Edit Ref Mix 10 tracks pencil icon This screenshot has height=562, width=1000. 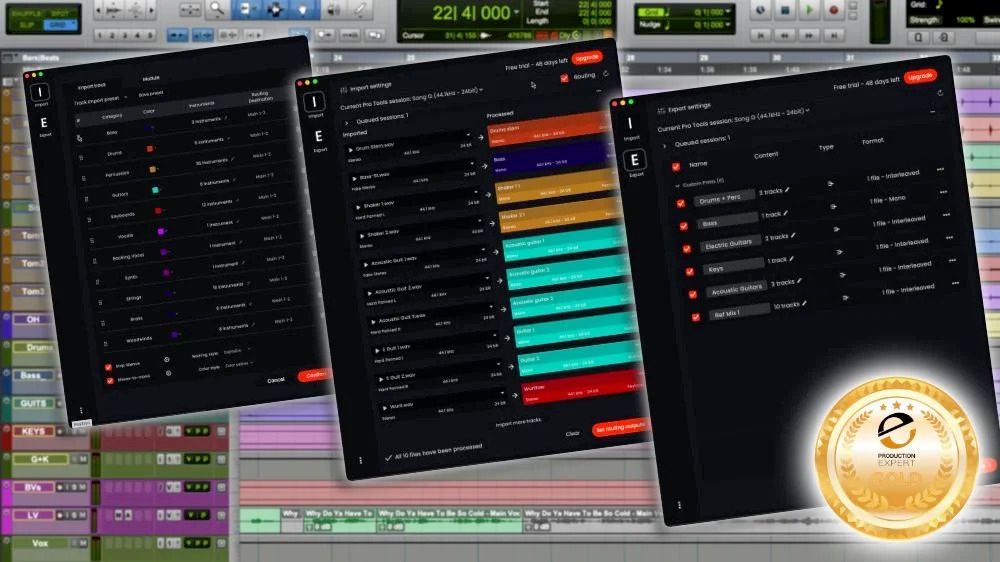click(x=805, y=303)
